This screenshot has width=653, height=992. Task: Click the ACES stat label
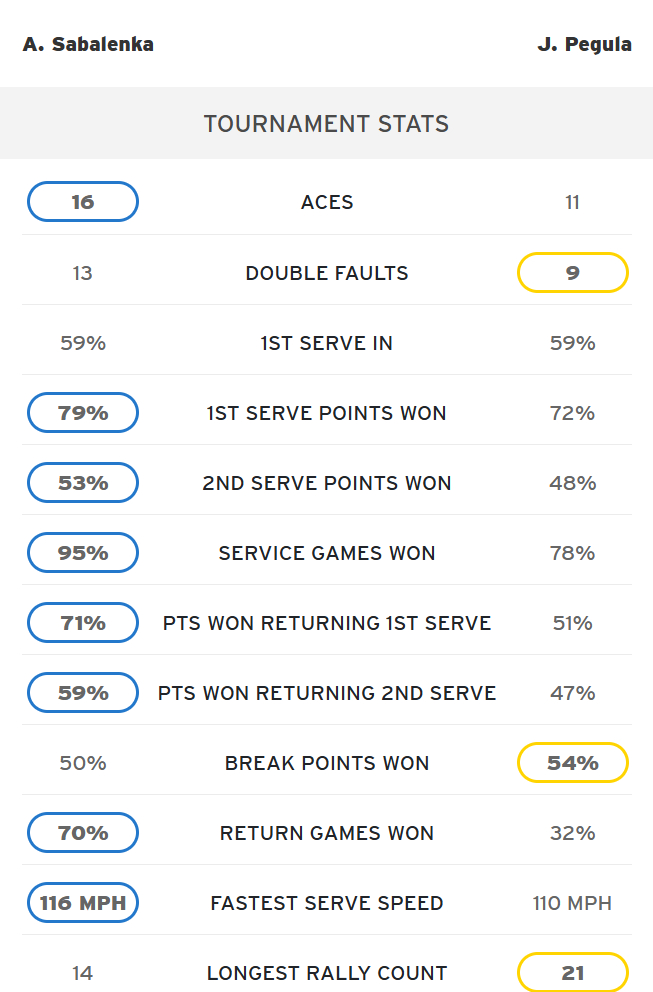point(326,202)
